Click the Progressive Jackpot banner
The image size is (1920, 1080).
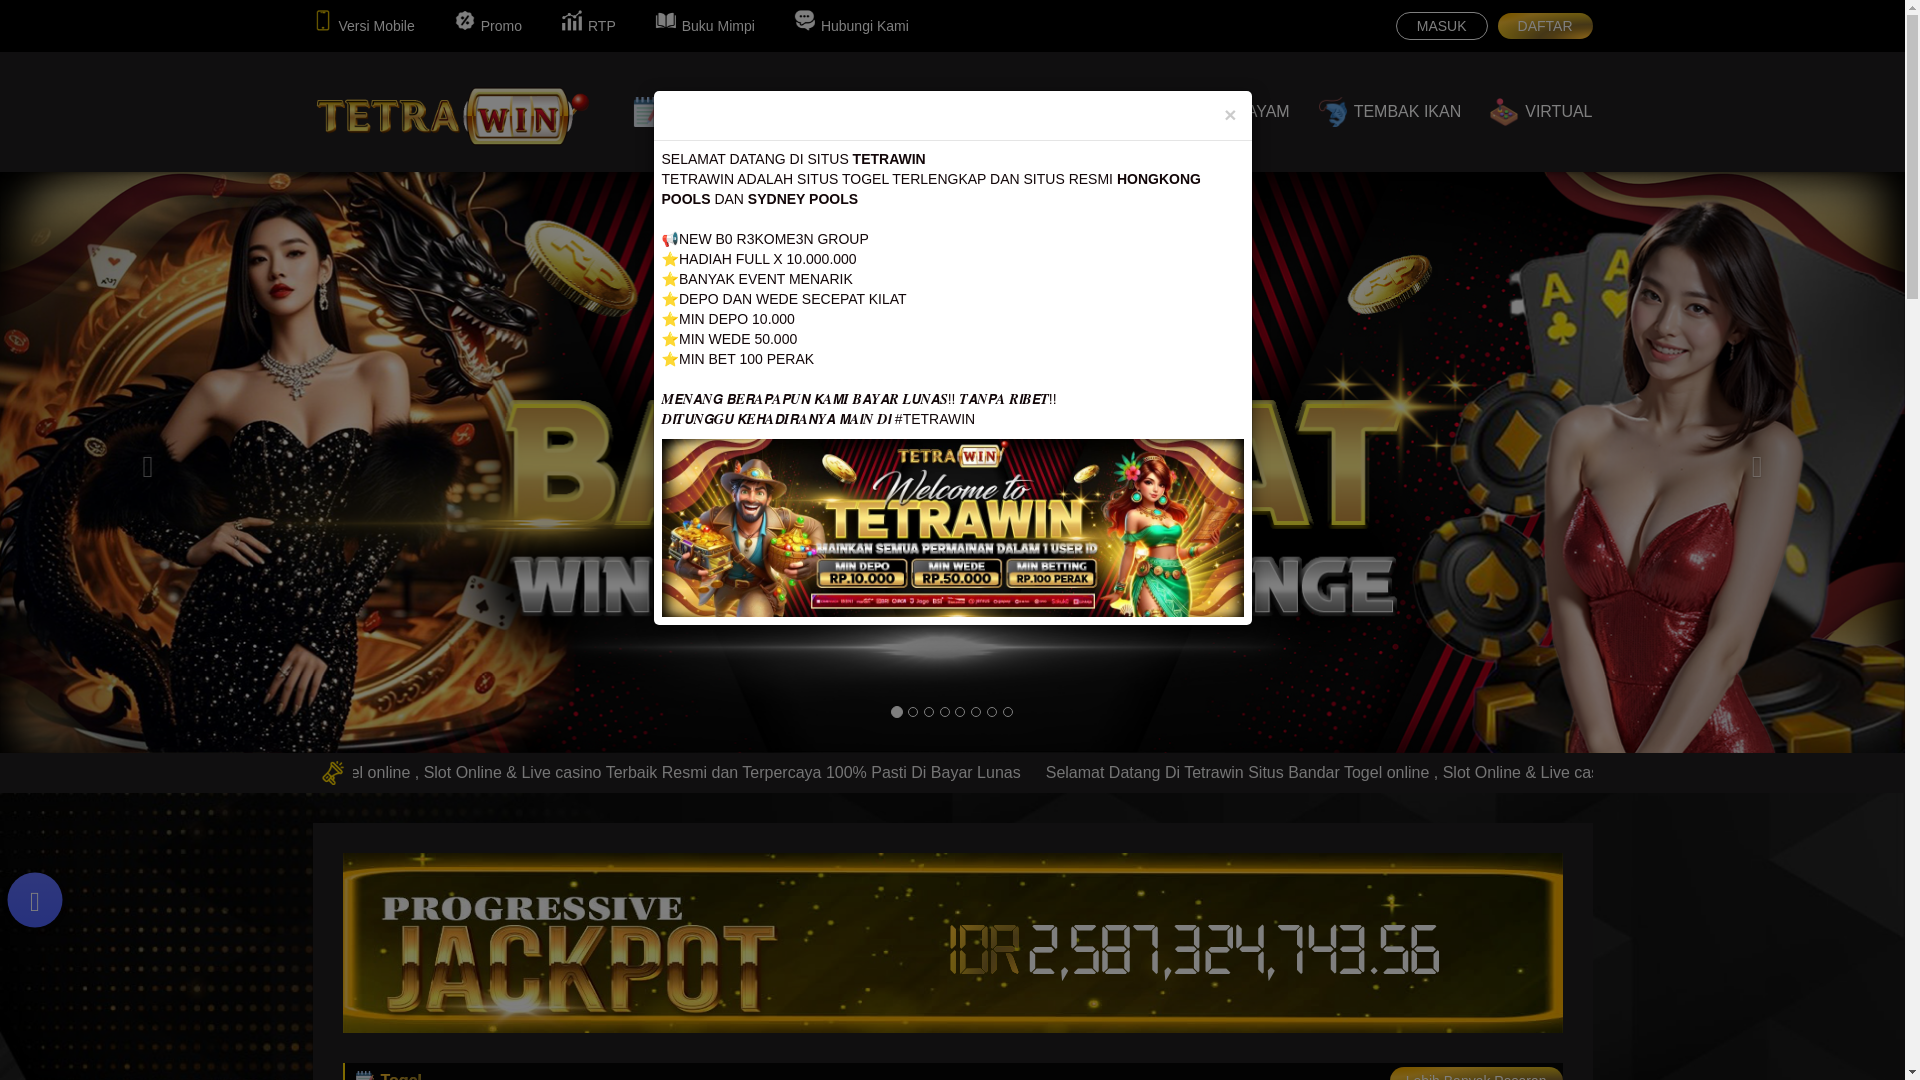pyautogui.click(x=952, y=942)
